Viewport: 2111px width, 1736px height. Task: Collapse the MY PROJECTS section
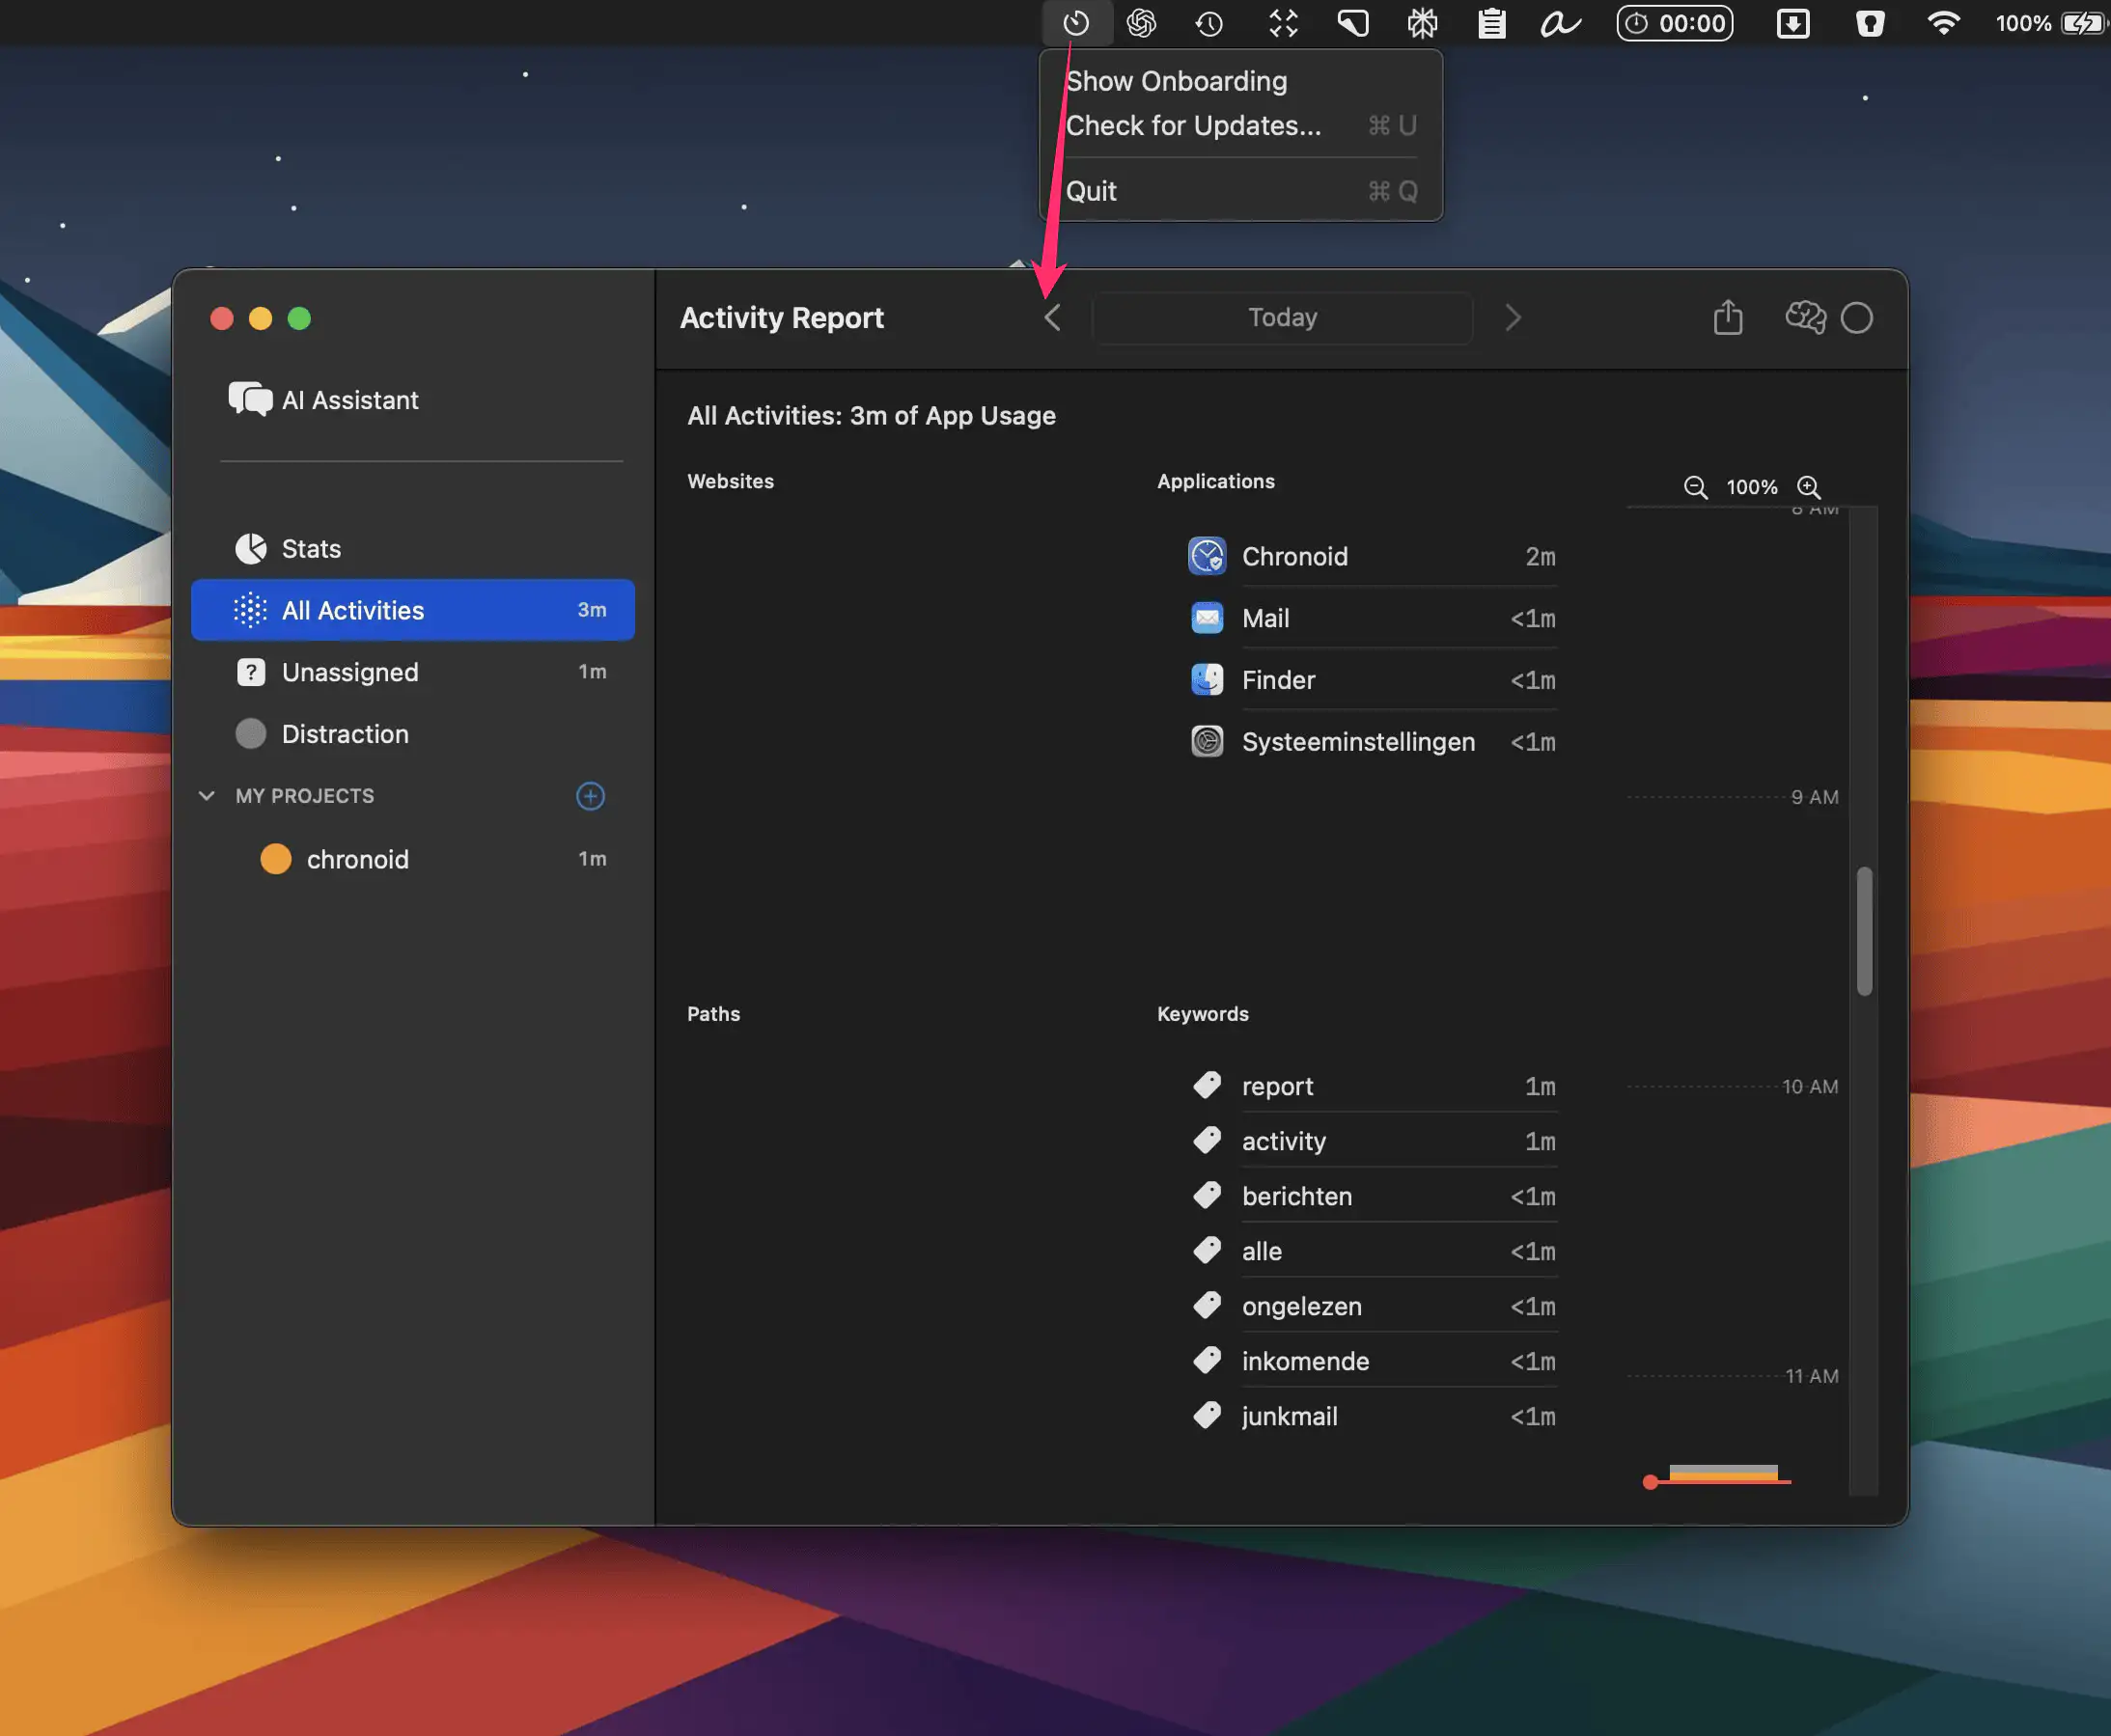pyautogui.click(x=206, y=796)
